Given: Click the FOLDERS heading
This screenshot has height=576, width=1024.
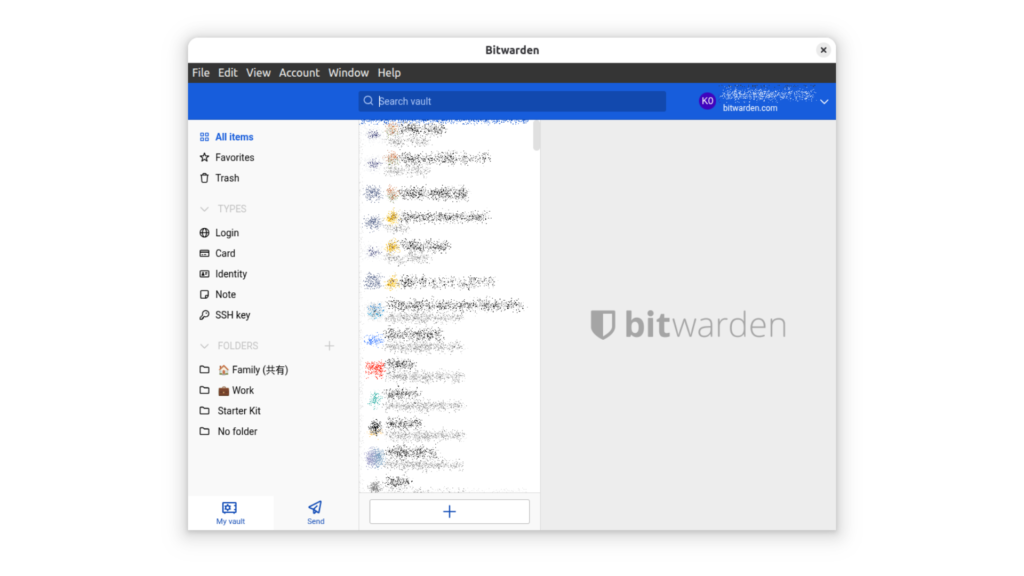Looking at the screenshot, I should point(238,345).
